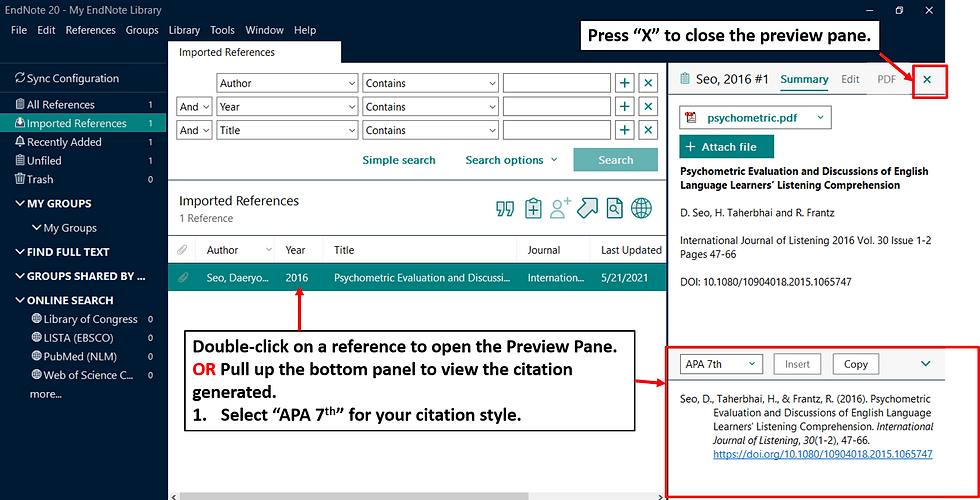Click the paperclip icon in the Seo reference row
Image resolution: width=980 pixels, height=500 pixels.
click(183, 278)
